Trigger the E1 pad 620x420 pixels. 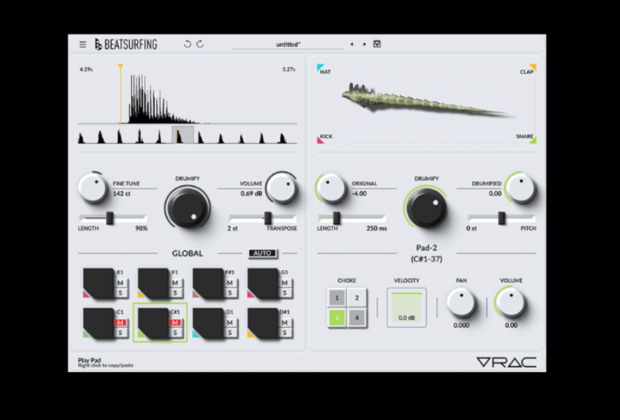(98, 283)
